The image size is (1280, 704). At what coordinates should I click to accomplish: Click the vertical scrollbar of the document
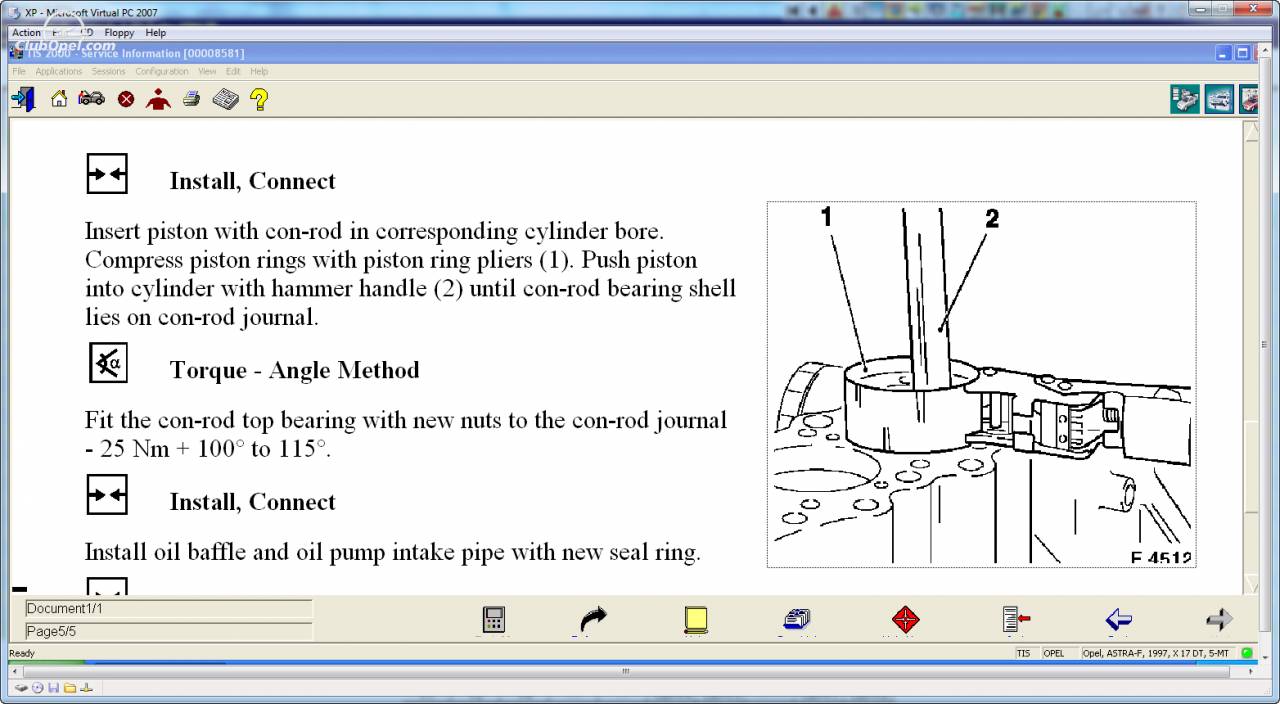pos(1251,357)
